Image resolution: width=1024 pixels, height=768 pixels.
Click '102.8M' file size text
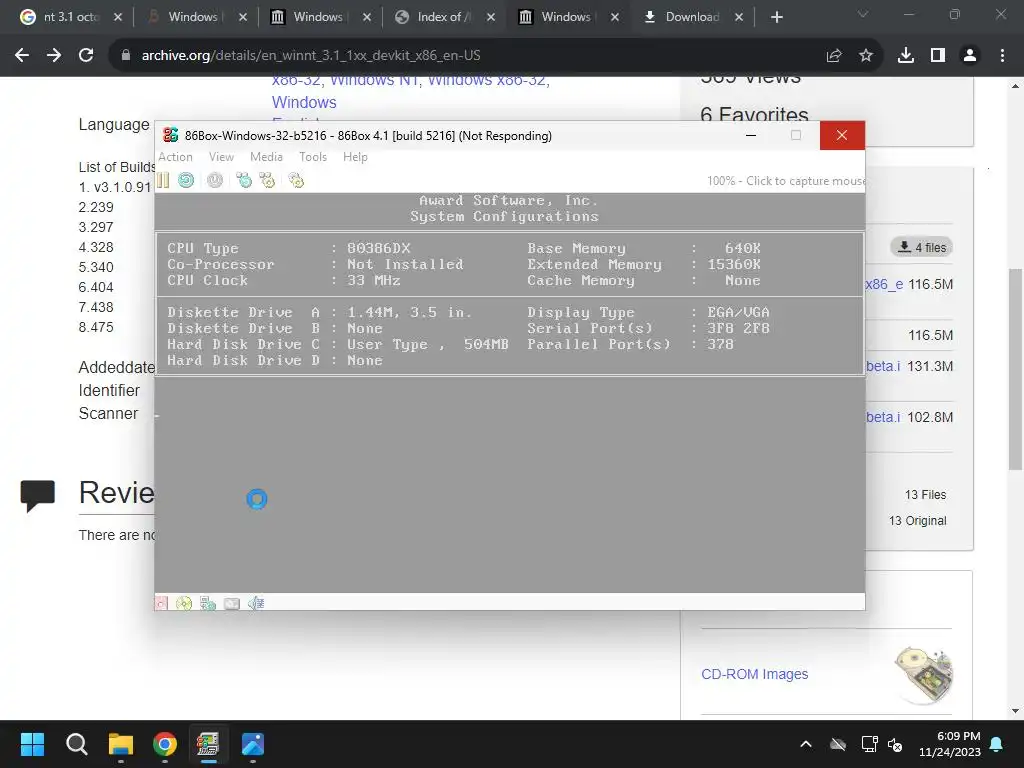pyautogui.click(x=930, y=417)
